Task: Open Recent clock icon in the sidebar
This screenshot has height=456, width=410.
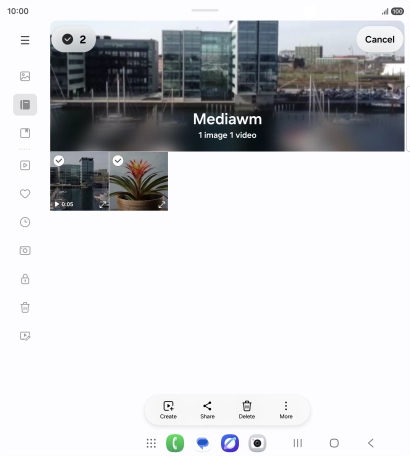Action: coord(25,222)
